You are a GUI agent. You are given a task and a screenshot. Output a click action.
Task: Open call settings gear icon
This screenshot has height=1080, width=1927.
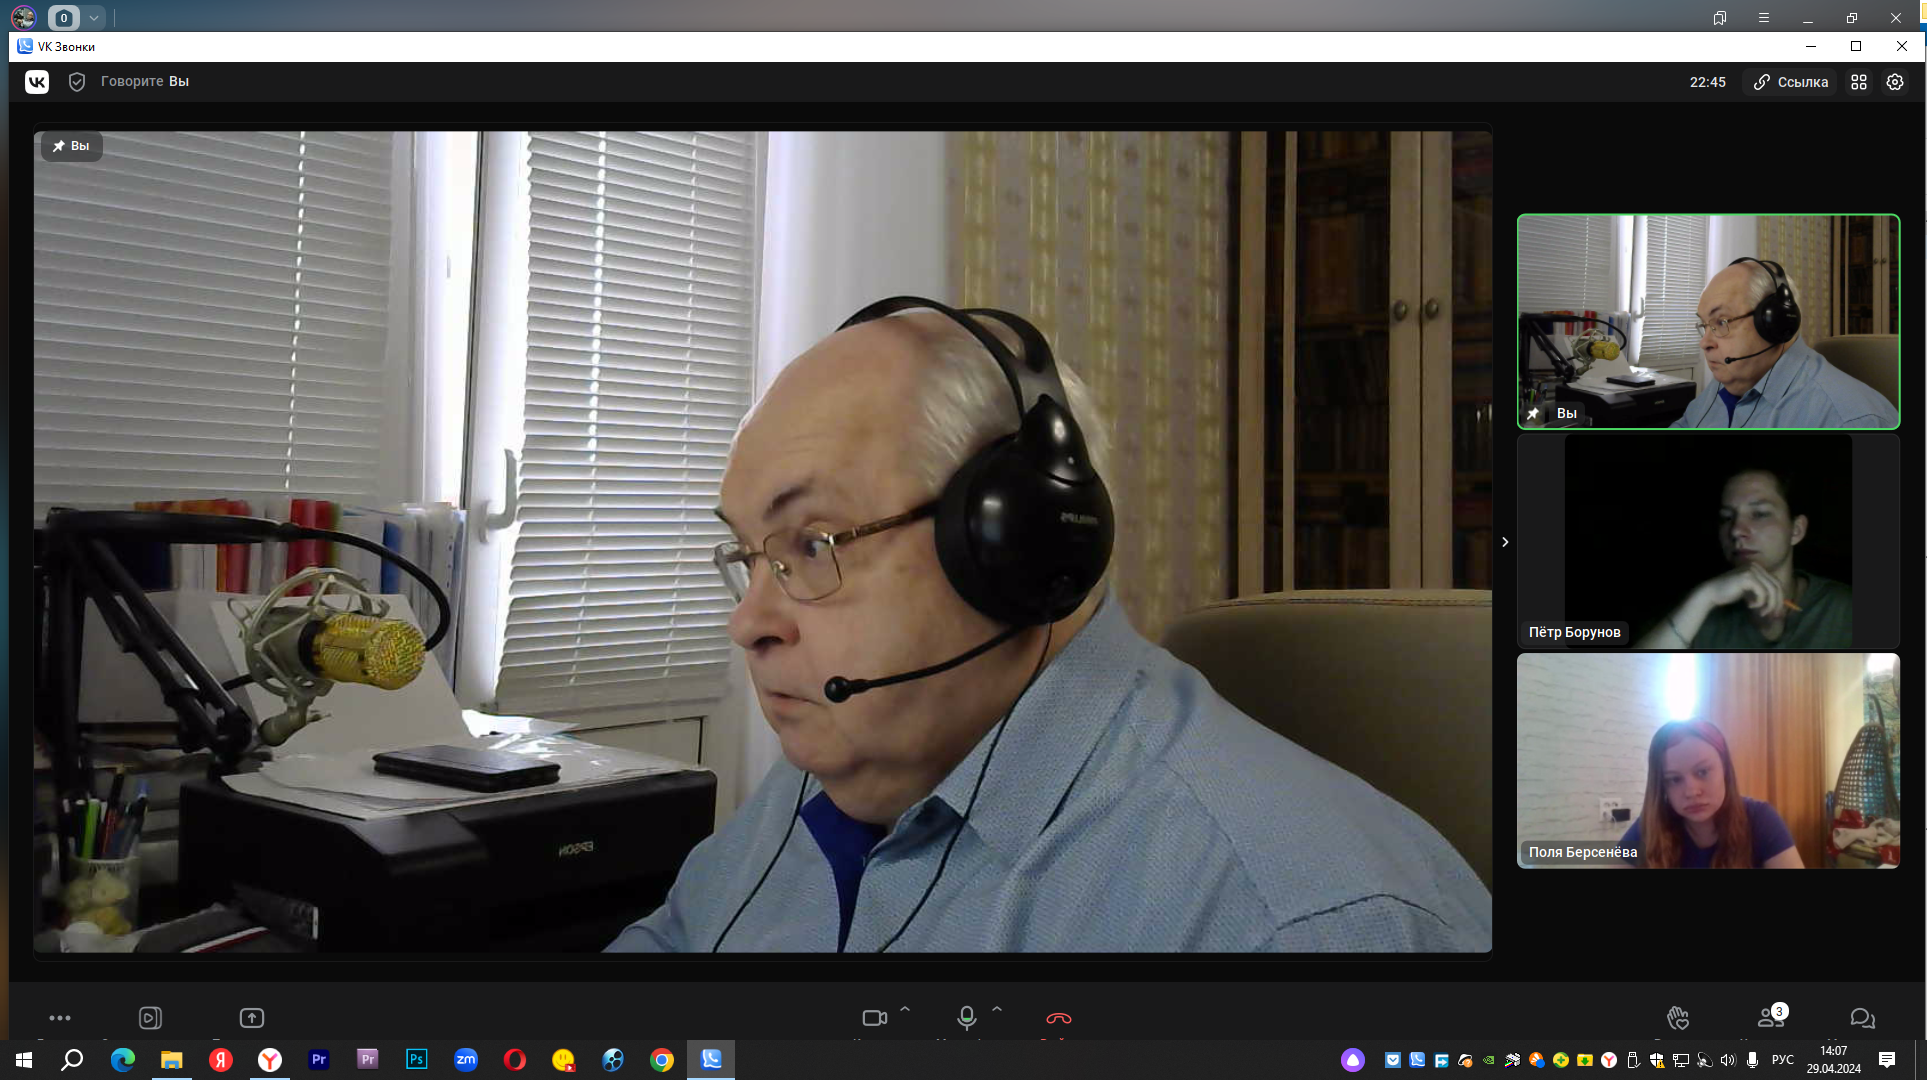coord(1895,82)
